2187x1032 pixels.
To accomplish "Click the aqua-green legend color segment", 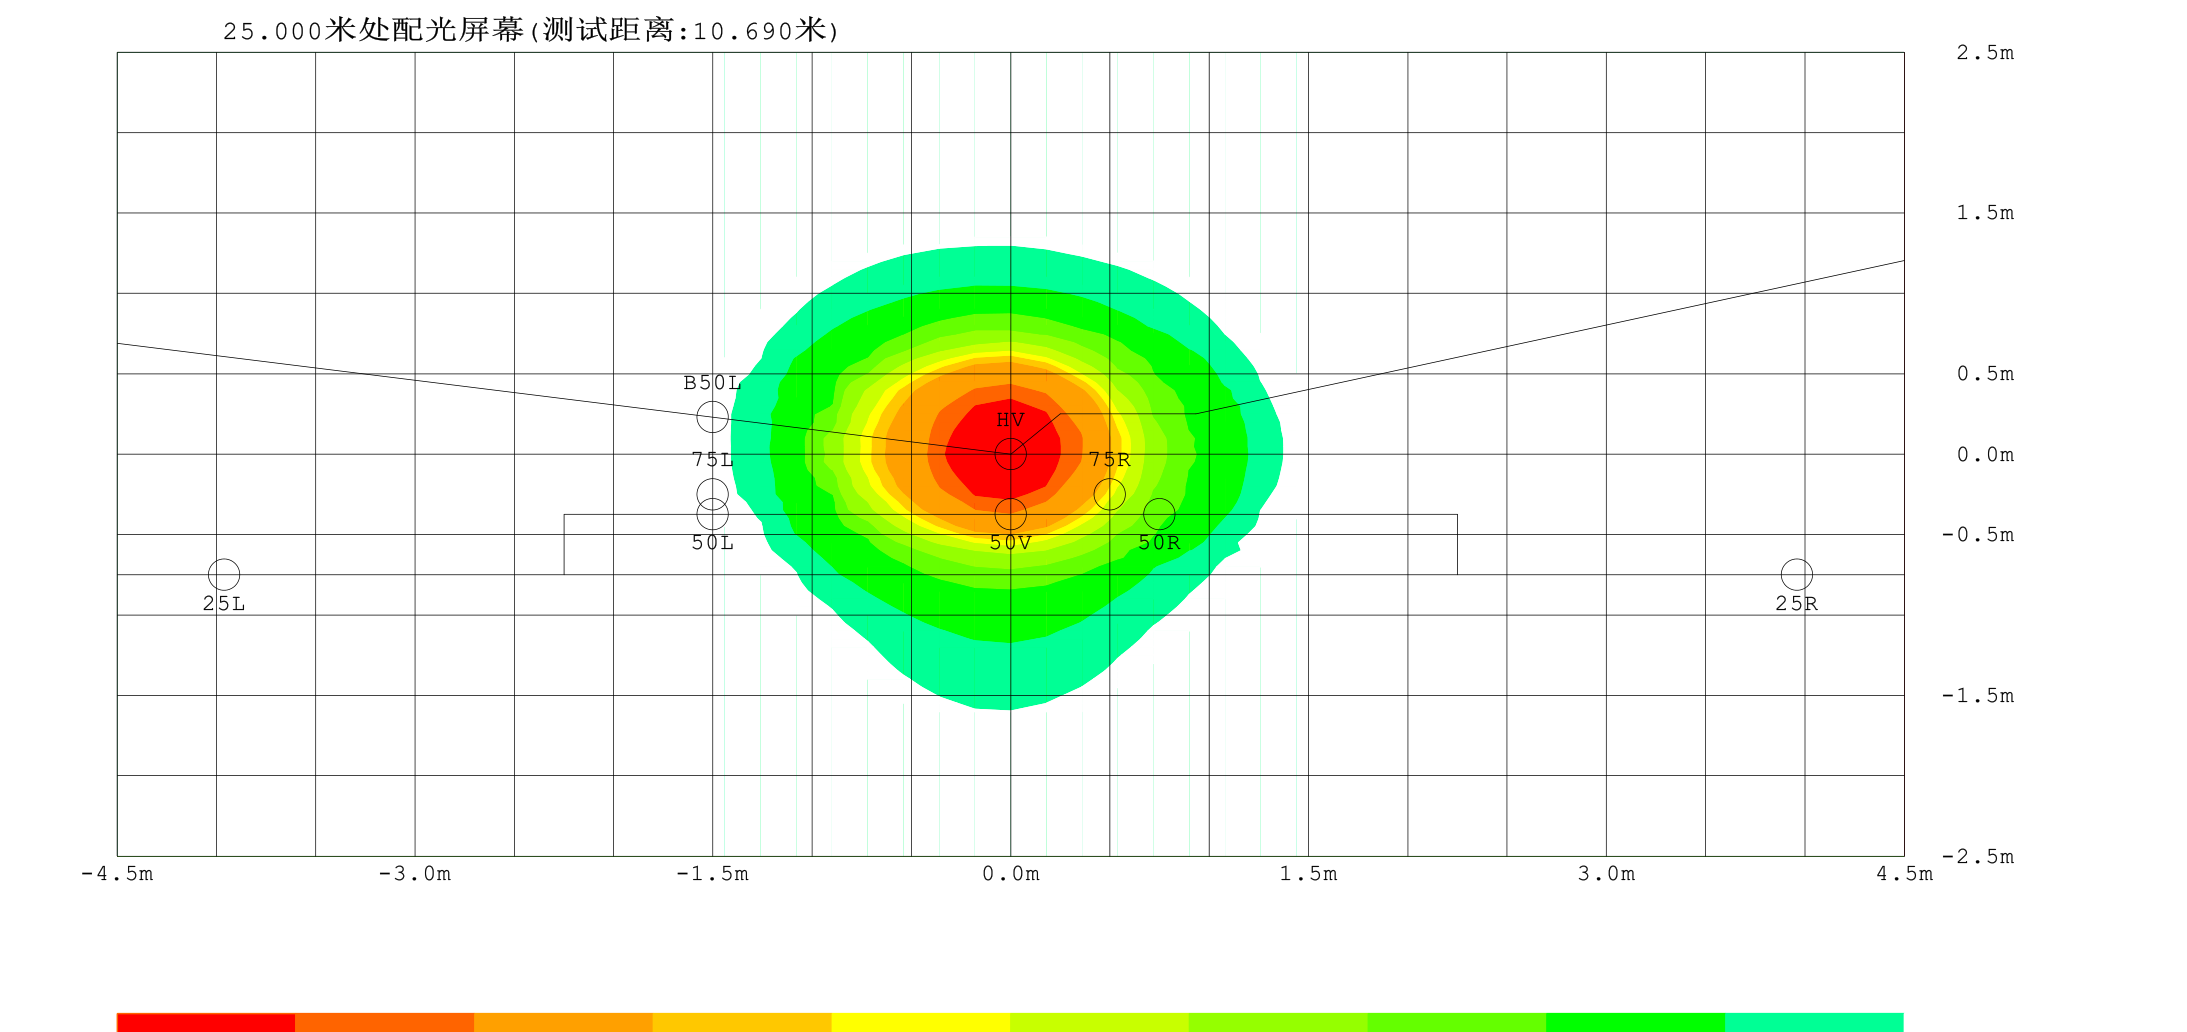I will 1814,1022.
